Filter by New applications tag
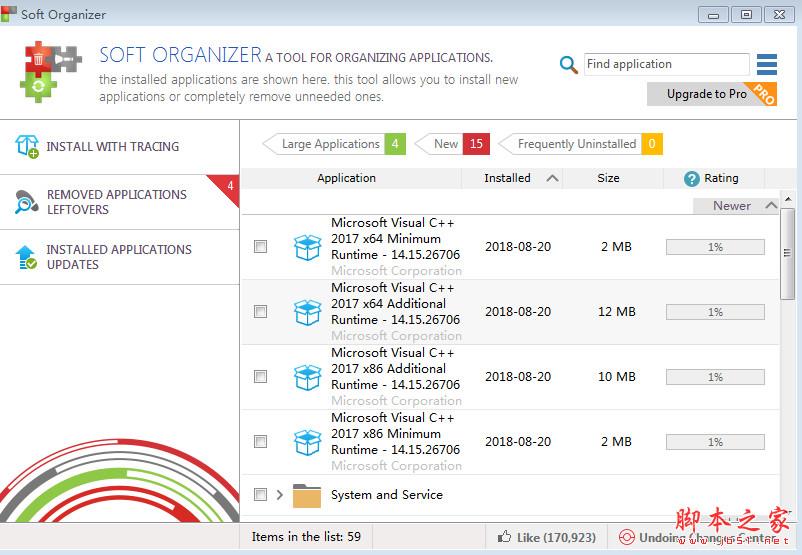802x555 pixels. (452, 144)
